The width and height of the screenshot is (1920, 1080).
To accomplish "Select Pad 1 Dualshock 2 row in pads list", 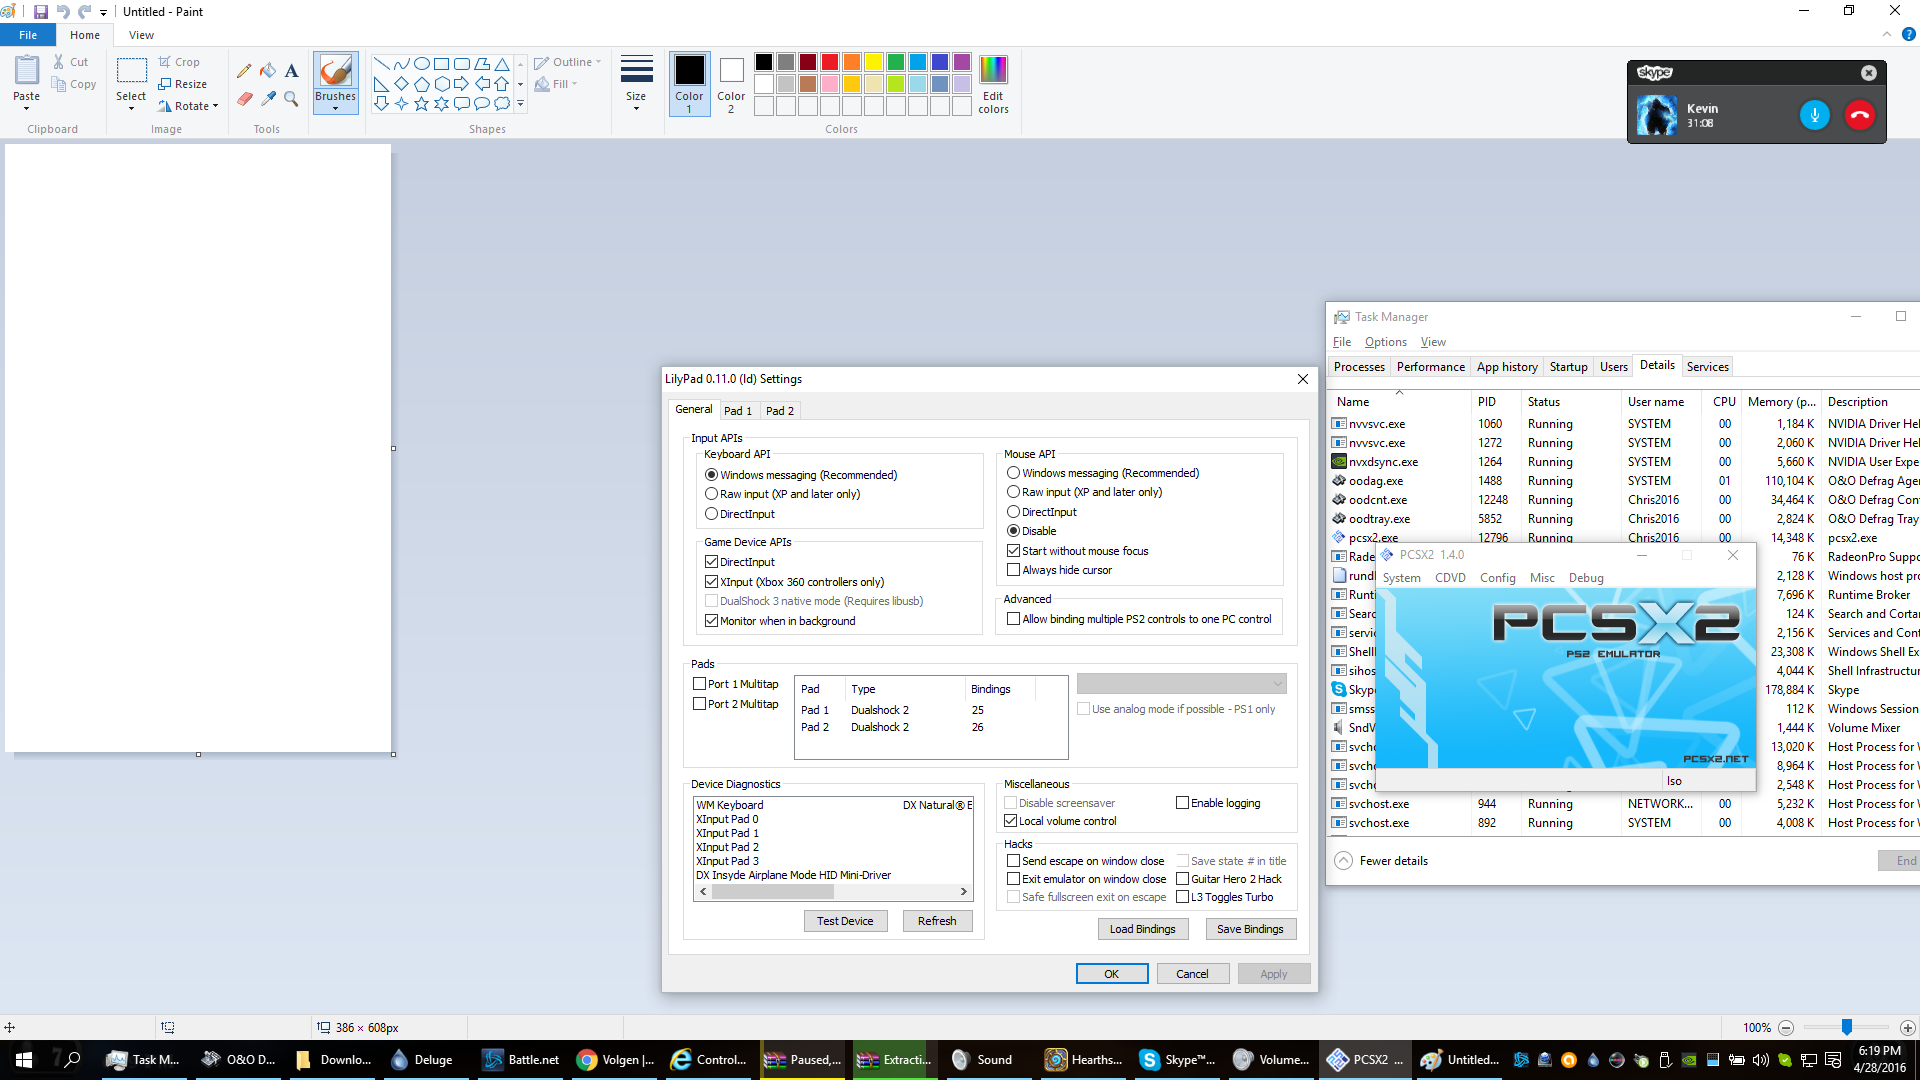I will pos(930,710).
